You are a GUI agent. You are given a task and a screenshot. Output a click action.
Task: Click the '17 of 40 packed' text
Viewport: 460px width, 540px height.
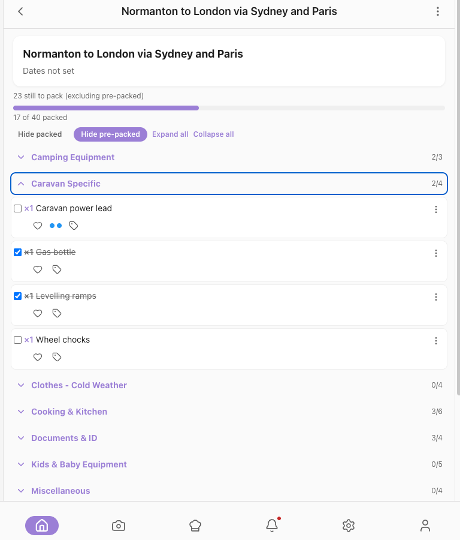click(x=40, y=117)
